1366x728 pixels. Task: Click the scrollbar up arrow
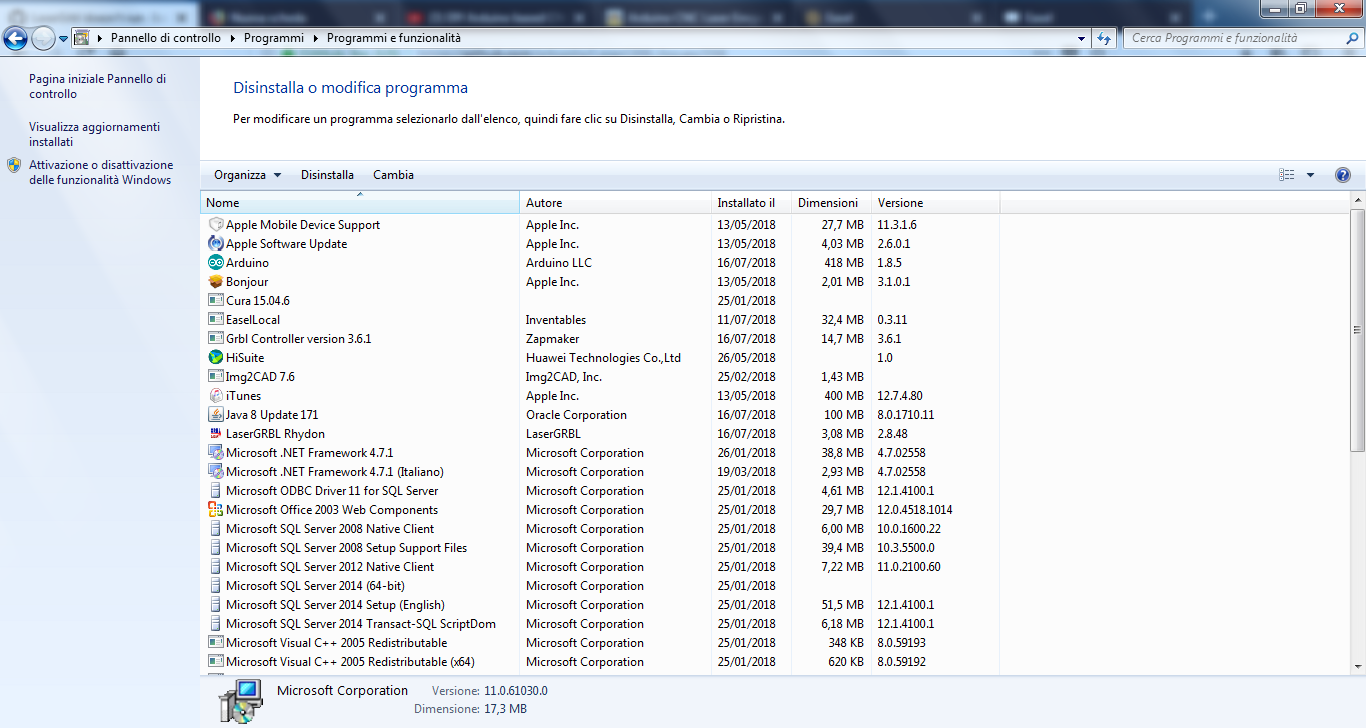coord(1357,201)
